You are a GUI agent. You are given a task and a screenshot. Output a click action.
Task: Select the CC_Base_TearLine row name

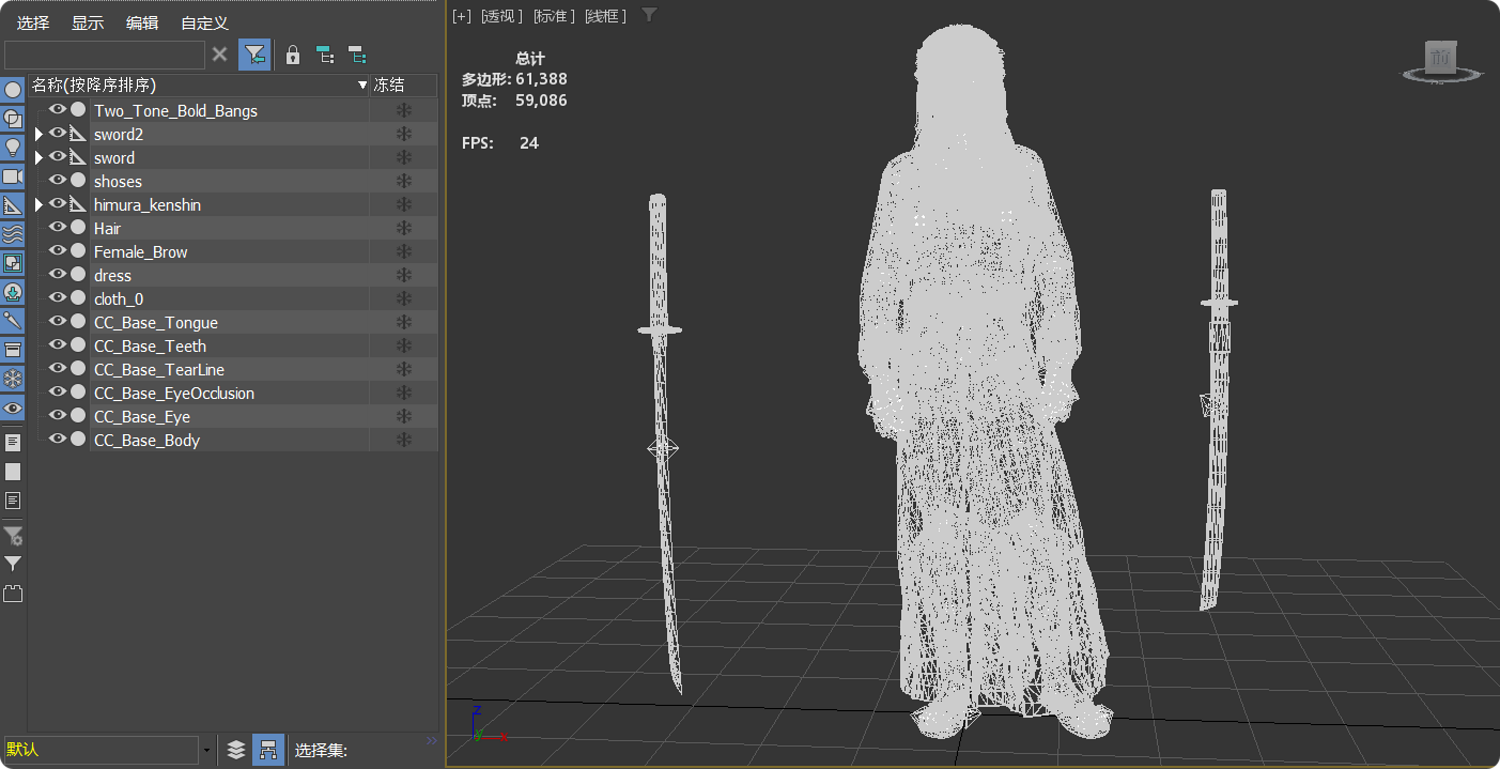click(159, 369)
